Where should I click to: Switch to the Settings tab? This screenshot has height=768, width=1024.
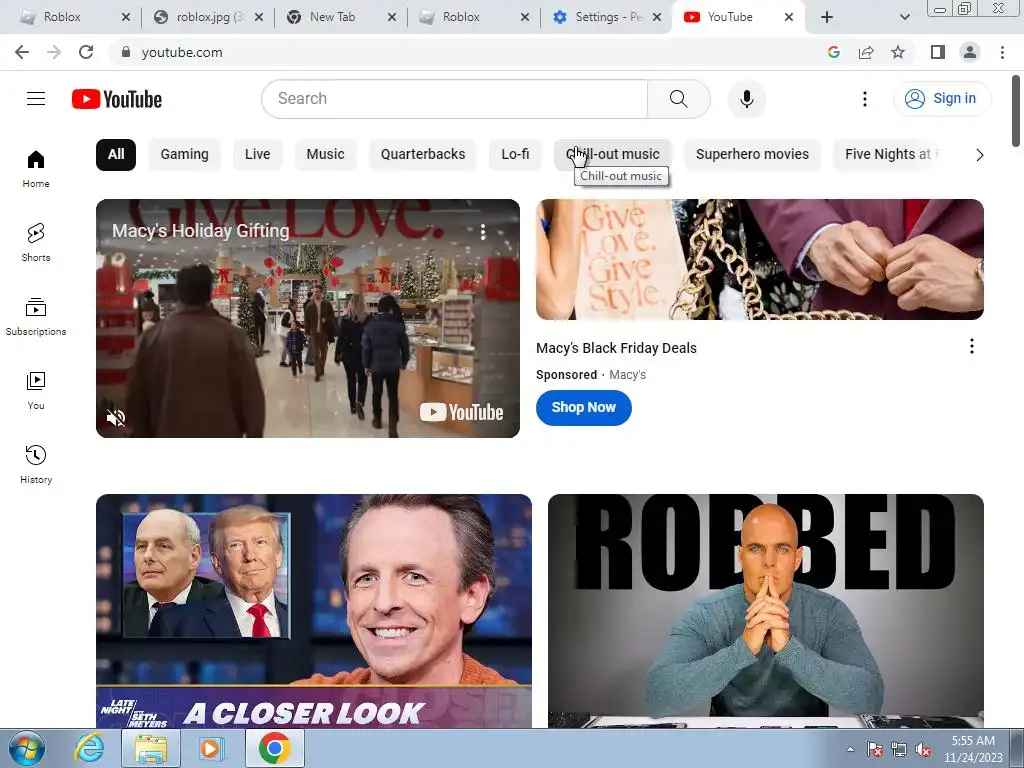[x=608, y=18]
